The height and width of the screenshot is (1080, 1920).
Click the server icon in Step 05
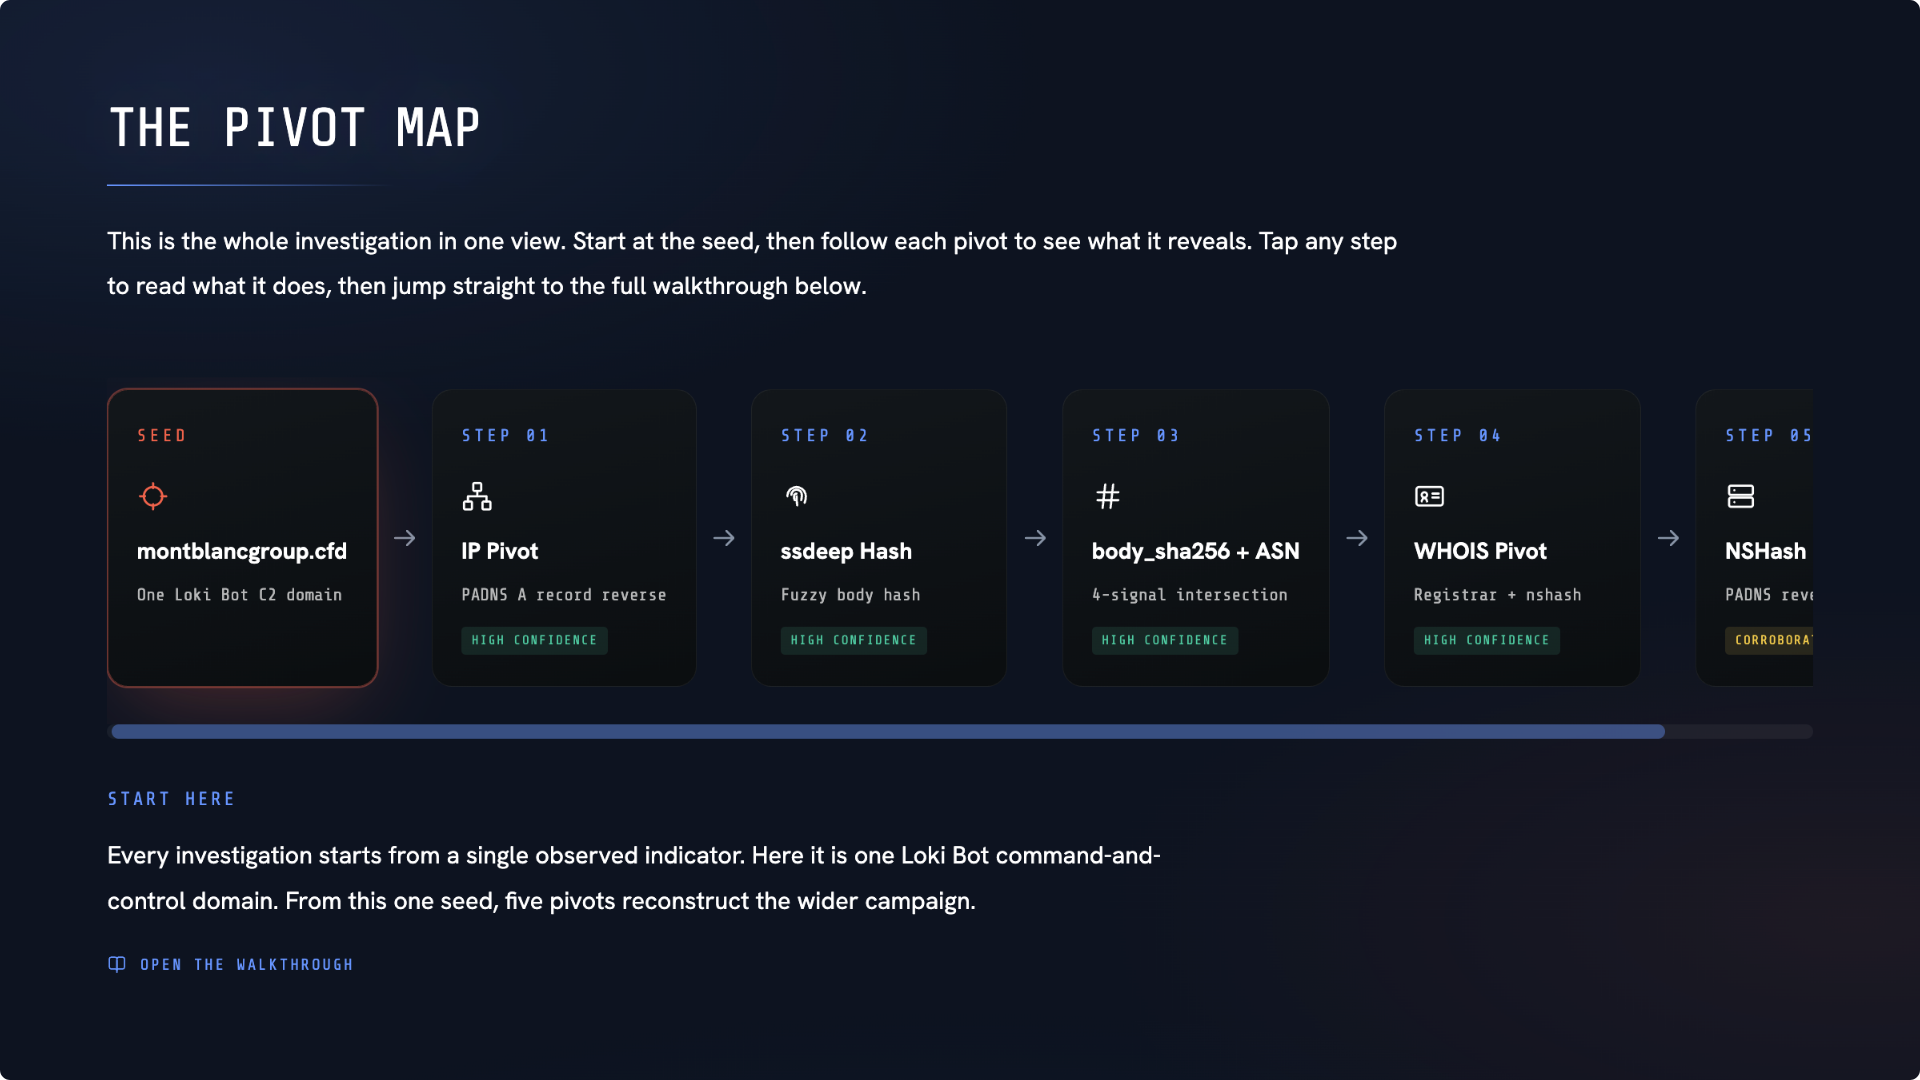tap(1740, 496)
